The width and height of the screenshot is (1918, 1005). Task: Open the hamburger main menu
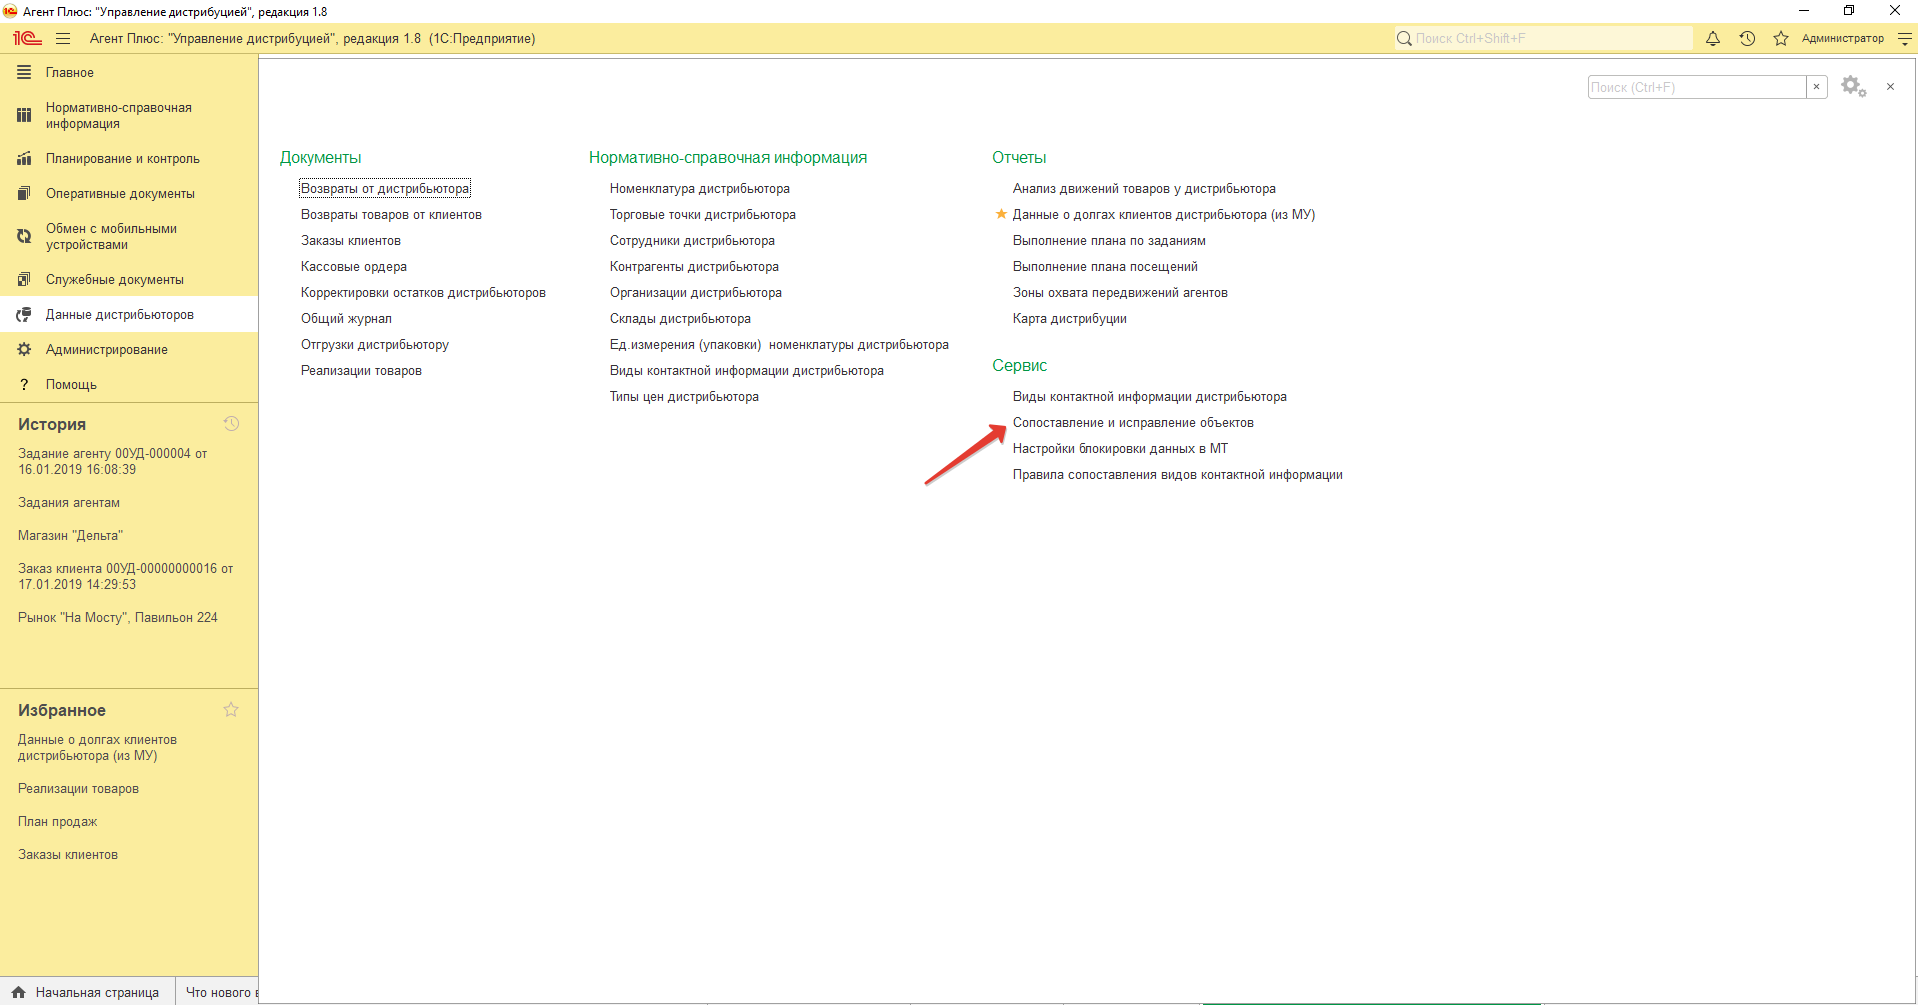pyautogui.click(x=63, y=38)
